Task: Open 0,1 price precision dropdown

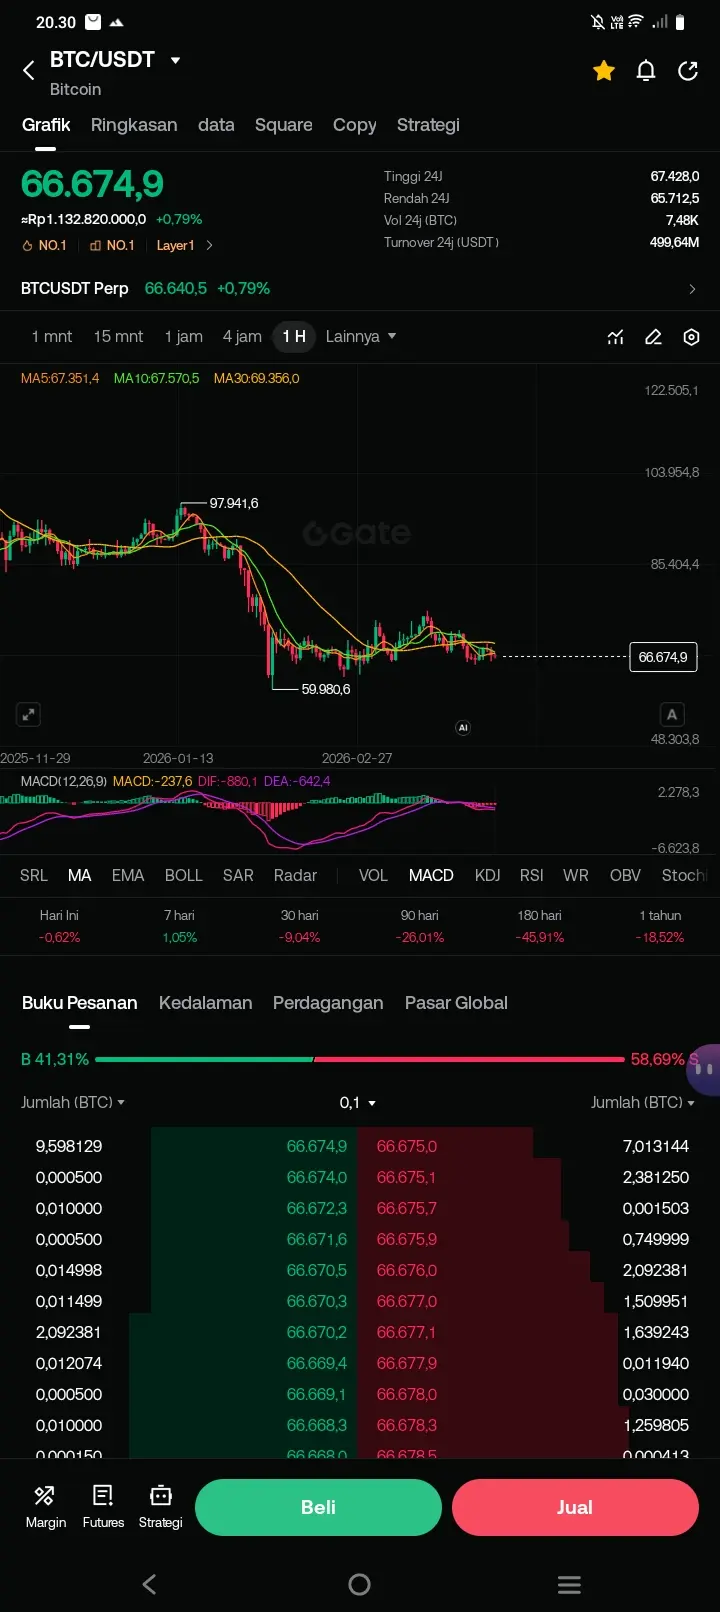Action: pos(358,1103)
